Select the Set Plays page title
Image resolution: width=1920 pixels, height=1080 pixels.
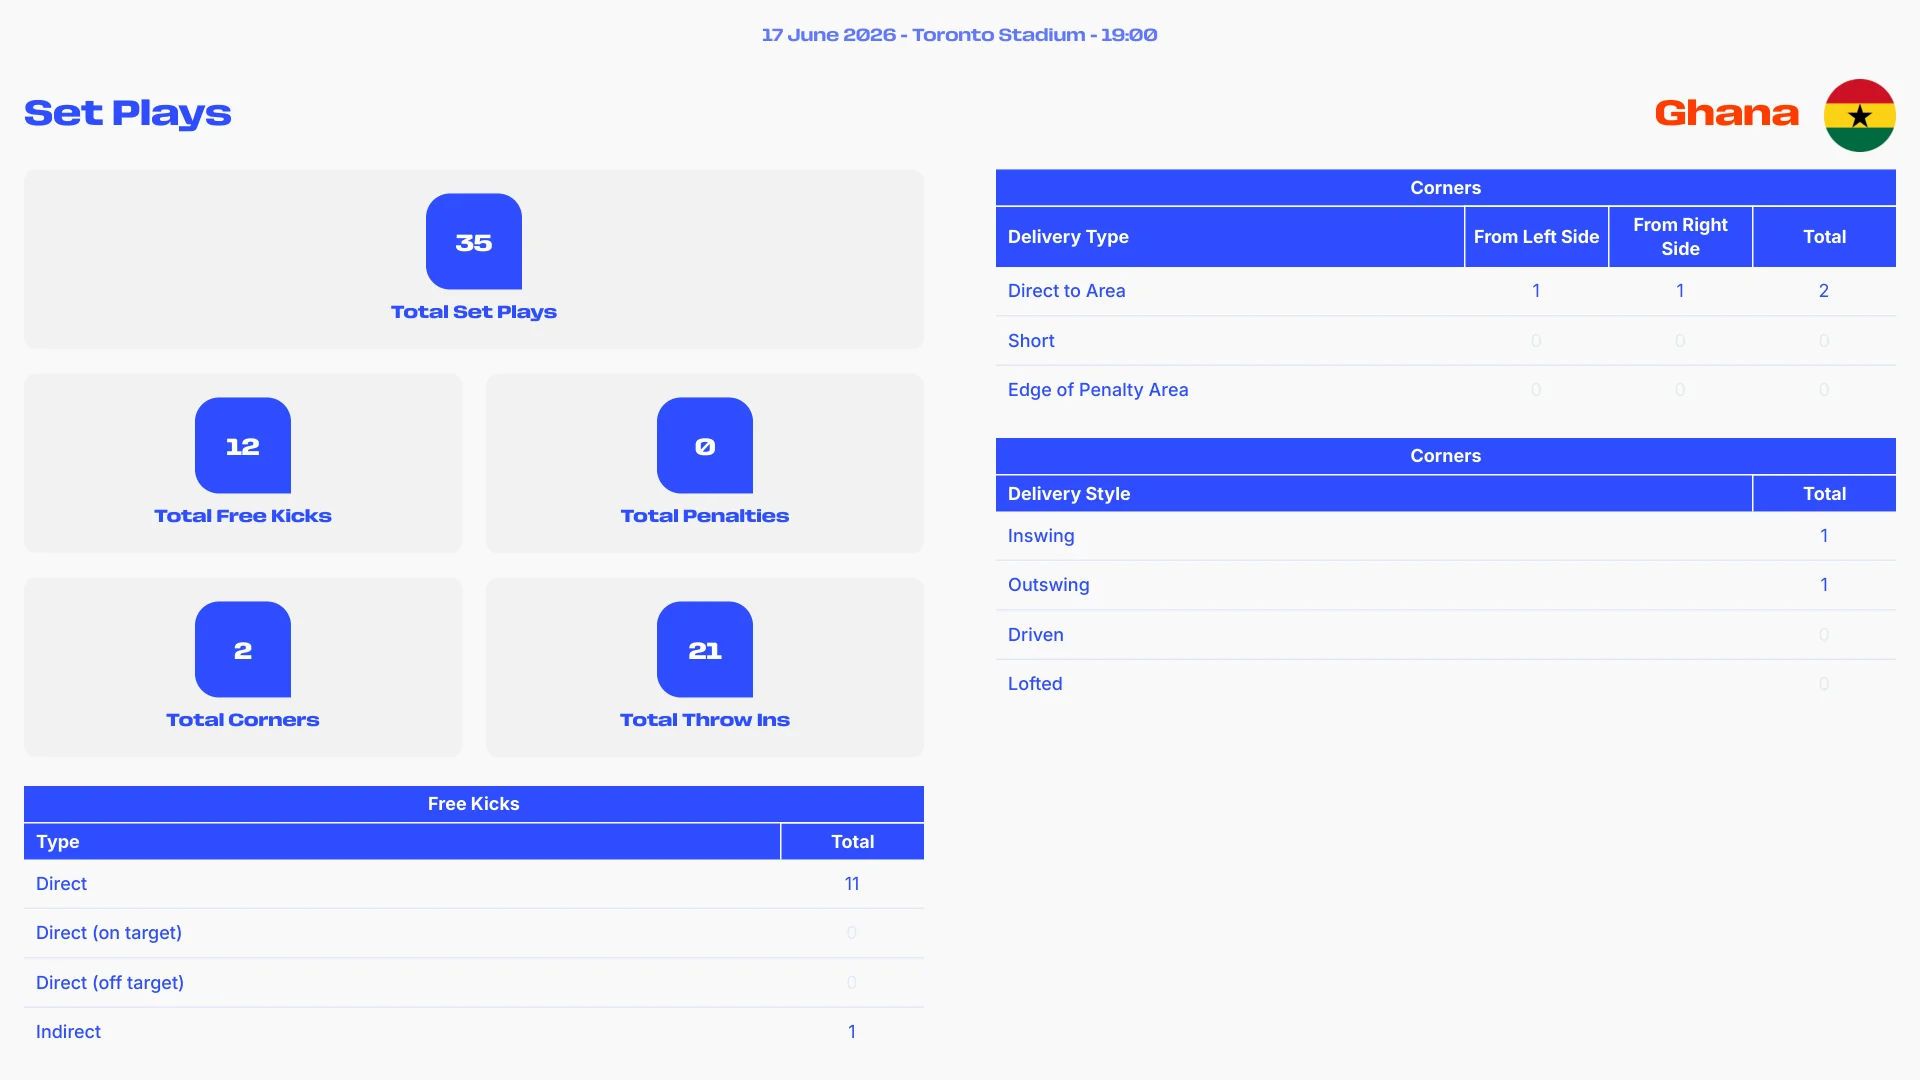(128, 114)
